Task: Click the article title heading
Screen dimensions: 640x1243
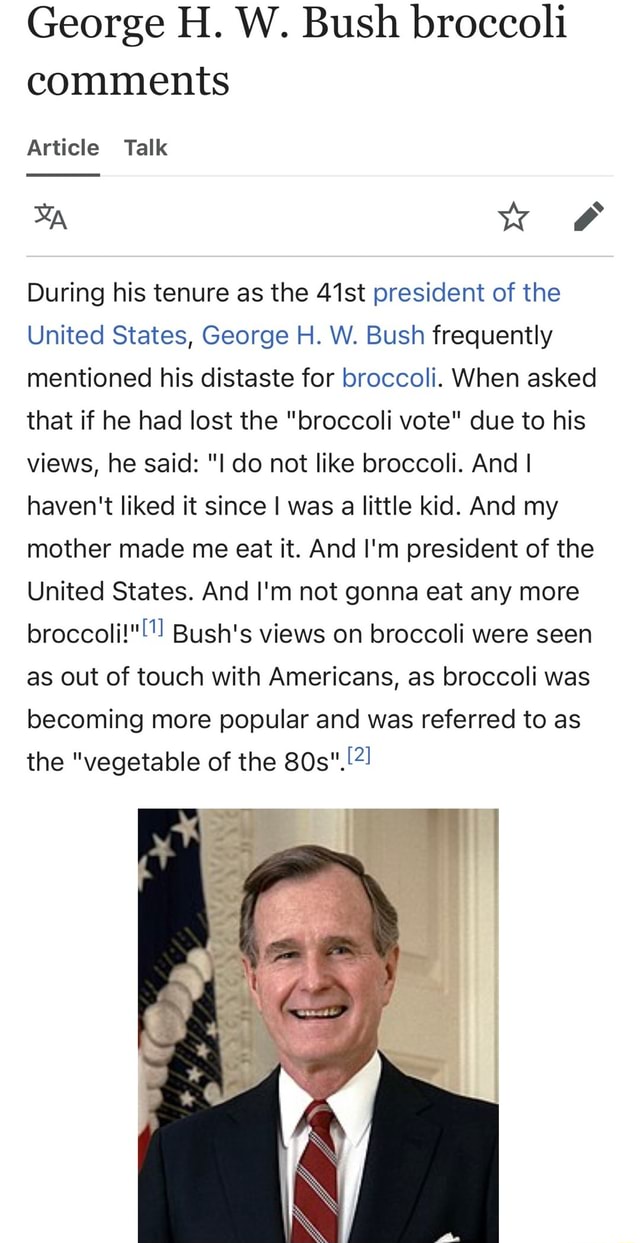Action: (298, 52)
